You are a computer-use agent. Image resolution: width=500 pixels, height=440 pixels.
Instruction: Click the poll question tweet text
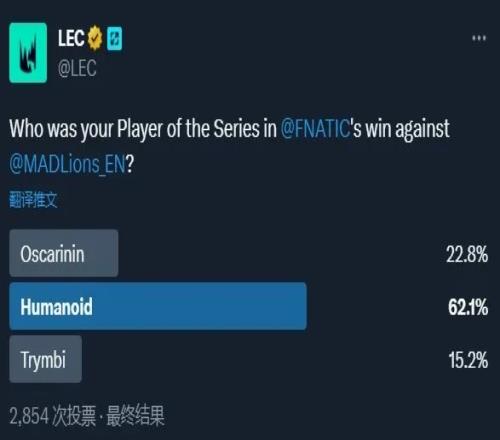coord(229,146)
